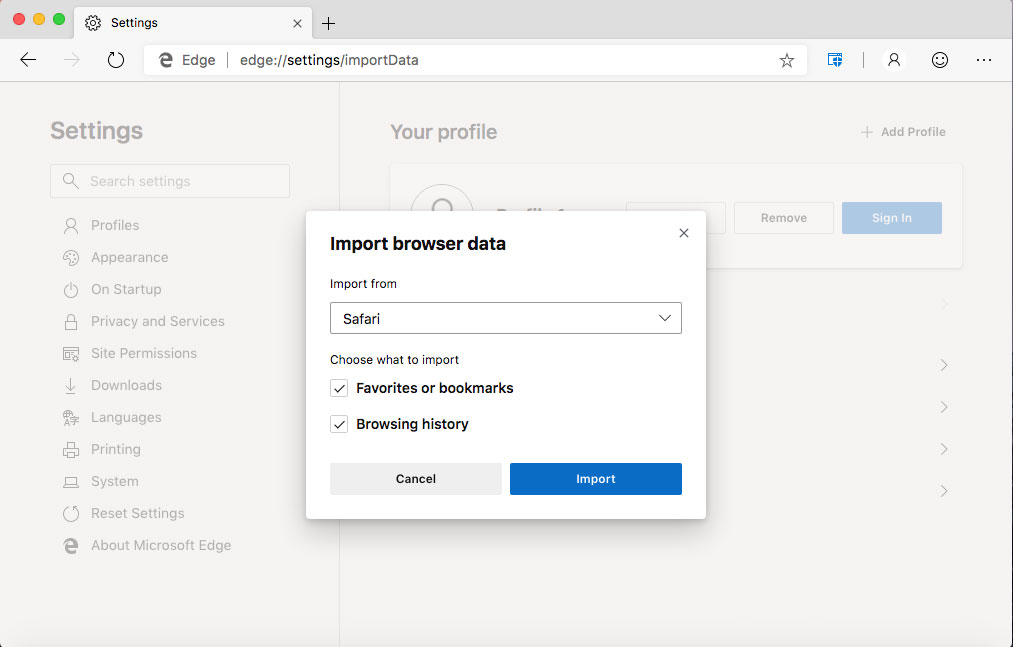Click the blue shield window icon in the toolbar
The height and width of the screenshot is (647, 1013).
tap(835, 60)
